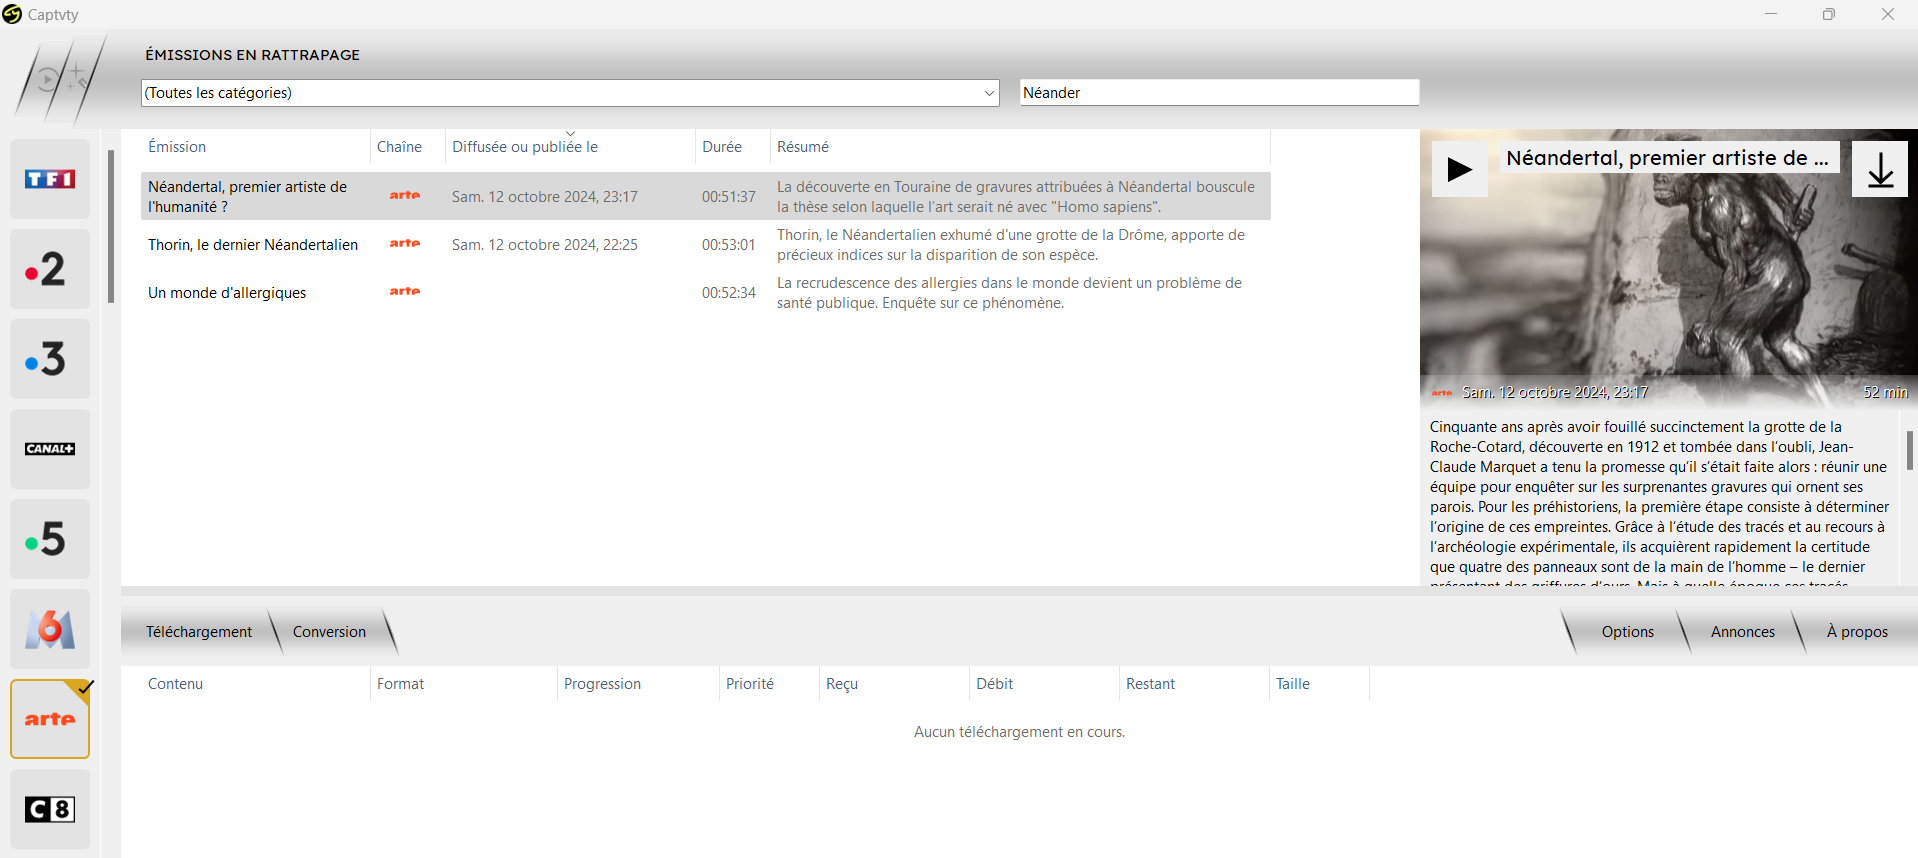Sort by Diffusée ou publiée le column
The height and width of the screenshot is (858, 1918).
tap(525, 147)
